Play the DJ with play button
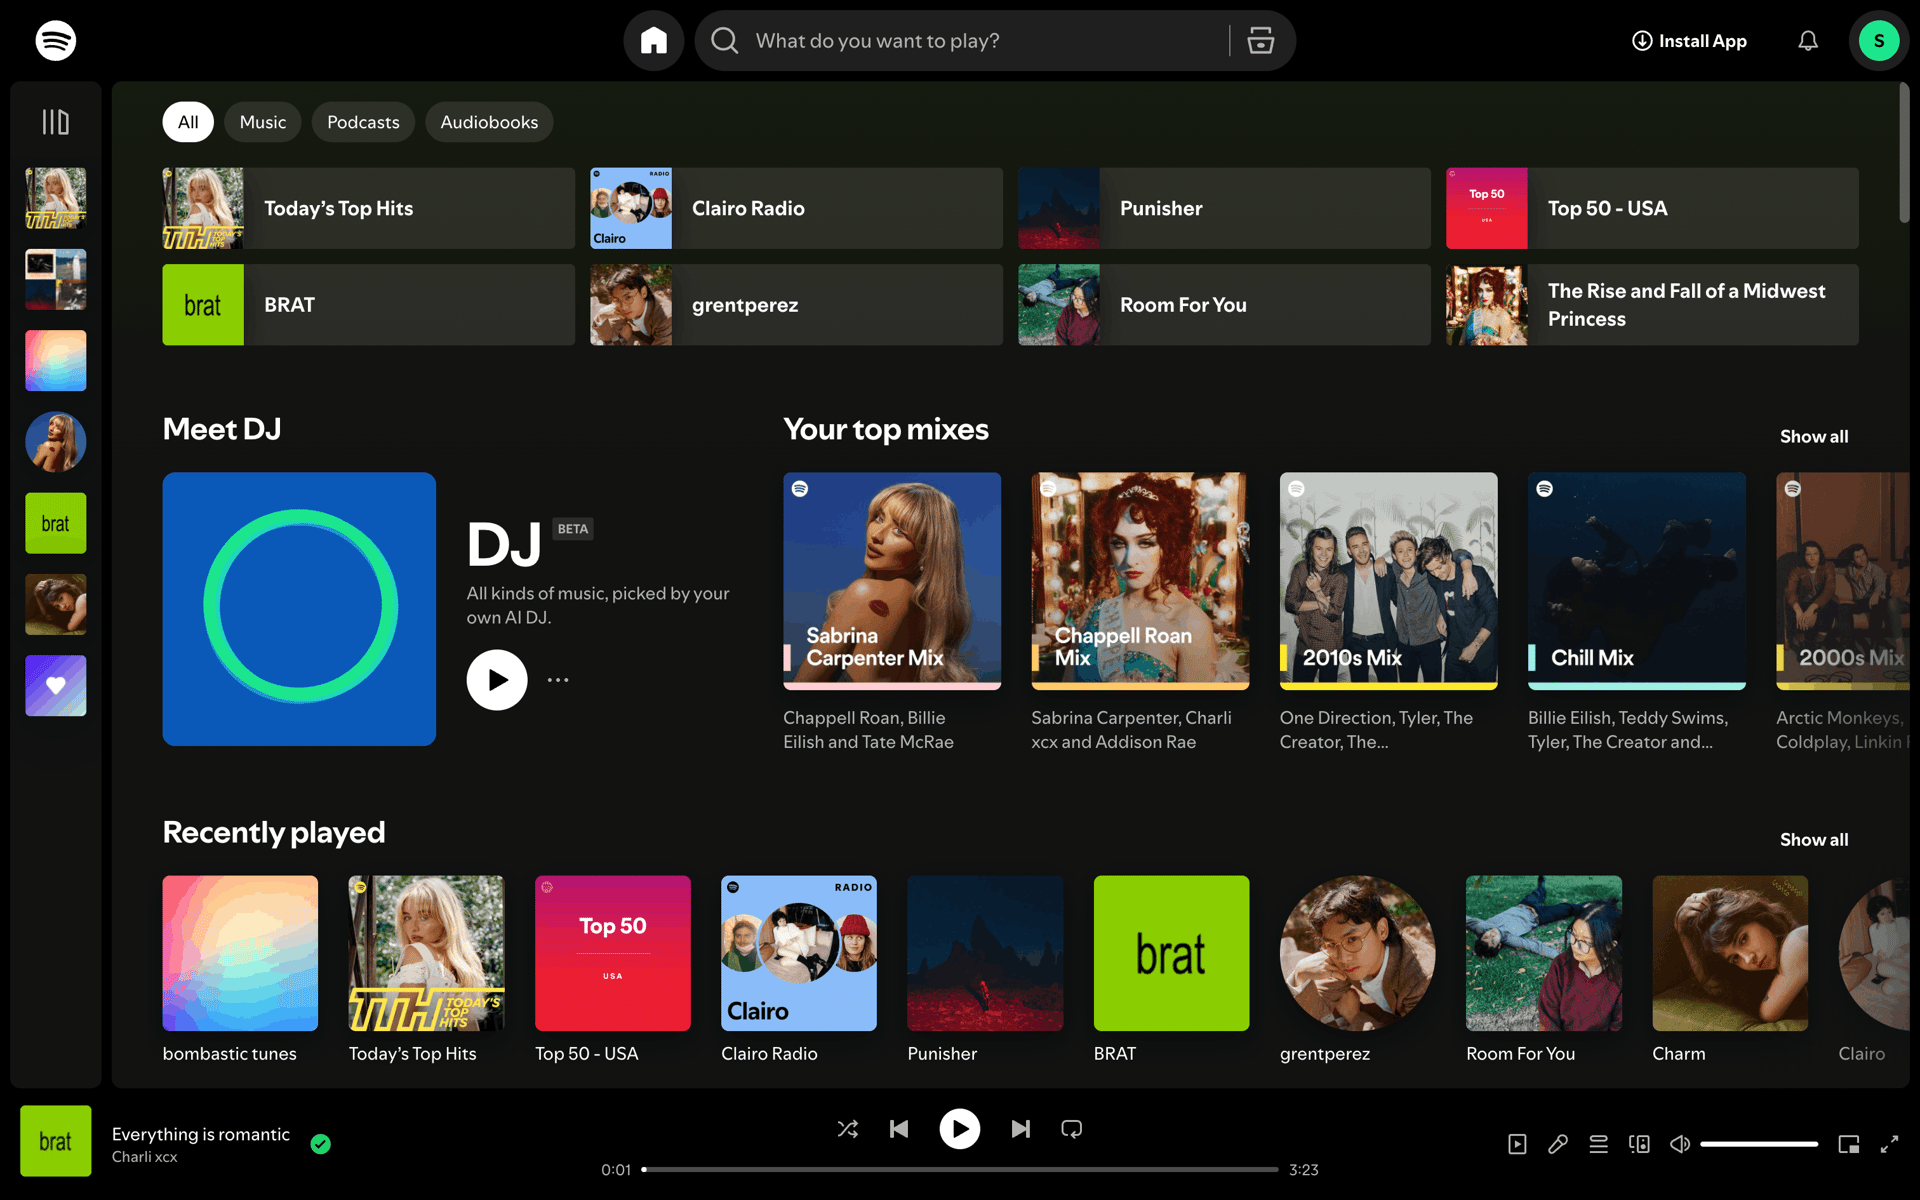Screen dimensions: 1920x1200 [x=497, y=680]
